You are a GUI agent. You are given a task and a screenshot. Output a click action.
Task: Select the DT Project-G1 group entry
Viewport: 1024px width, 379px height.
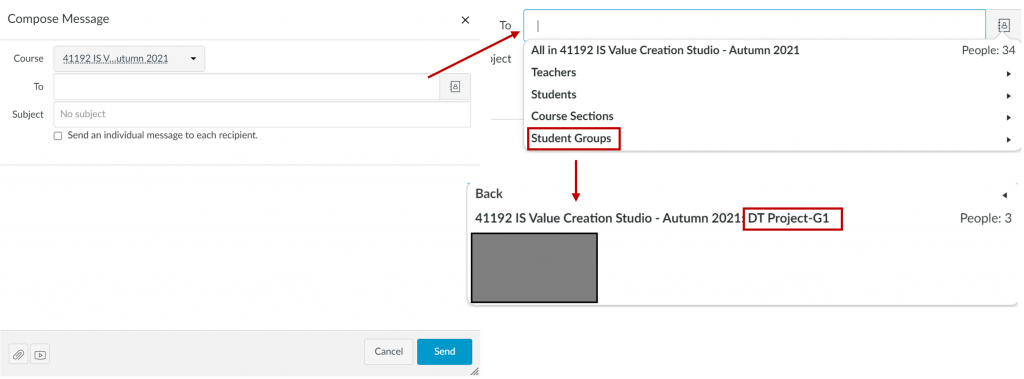pyautogui.click(x=743, y=219)
